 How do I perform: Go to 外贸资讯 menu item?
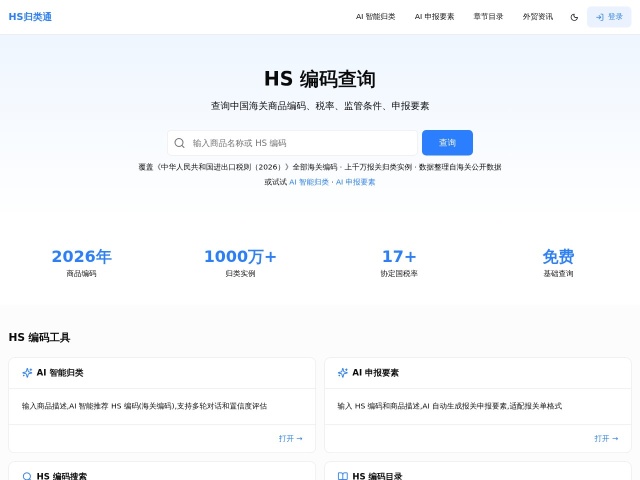pos(538,17)
